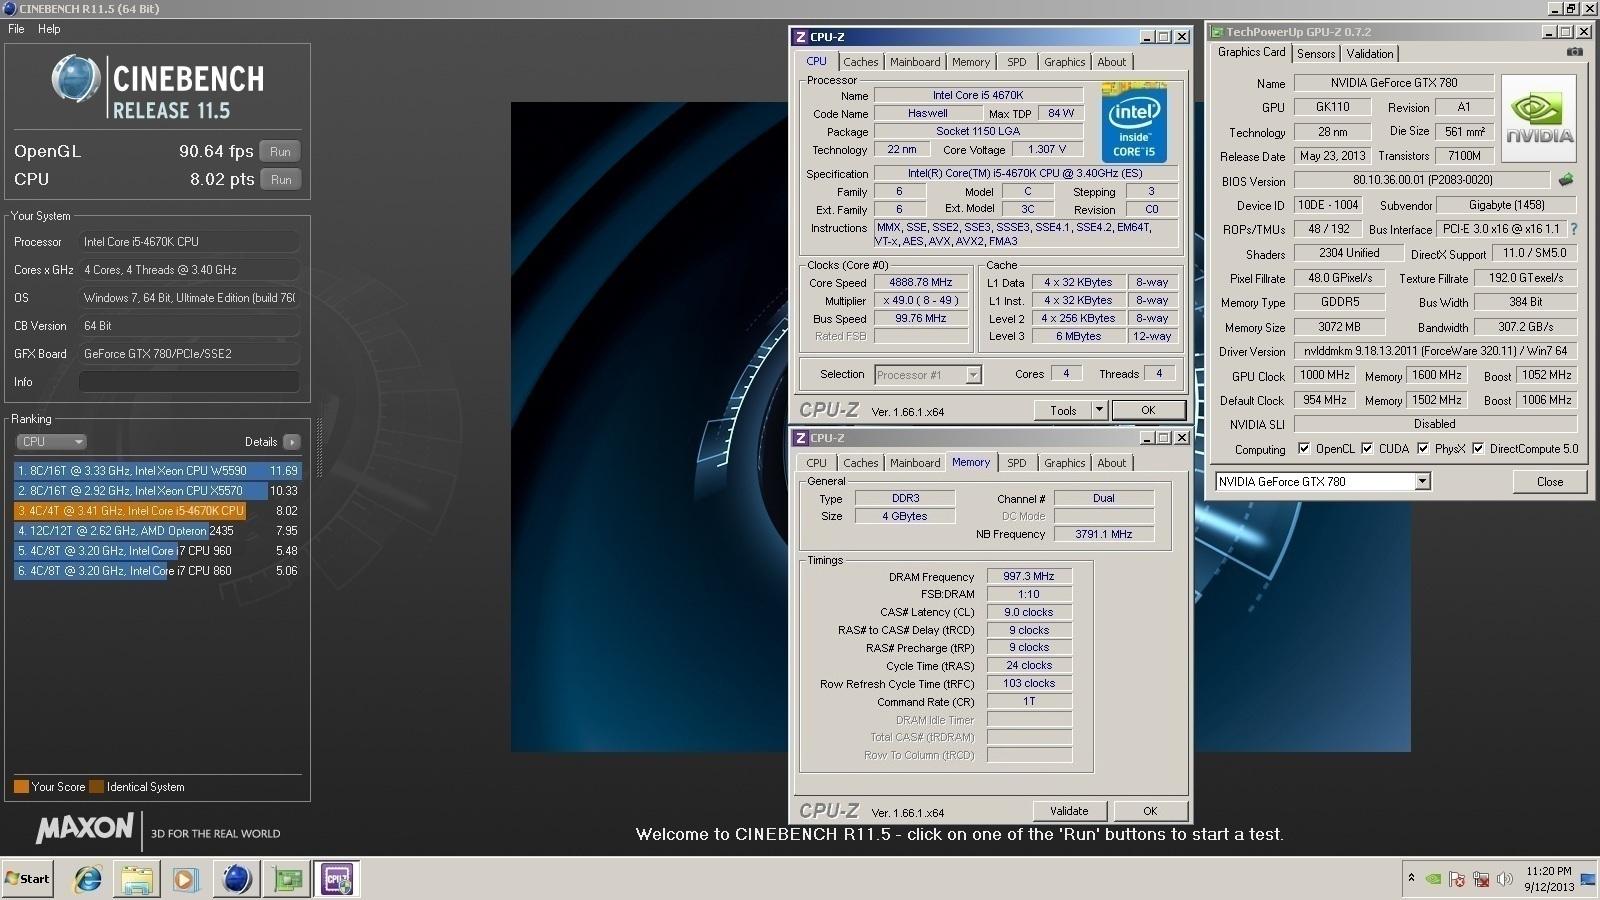
Task: Click the upper CPU-Z window's title Z icon
Action: (800, 37)
